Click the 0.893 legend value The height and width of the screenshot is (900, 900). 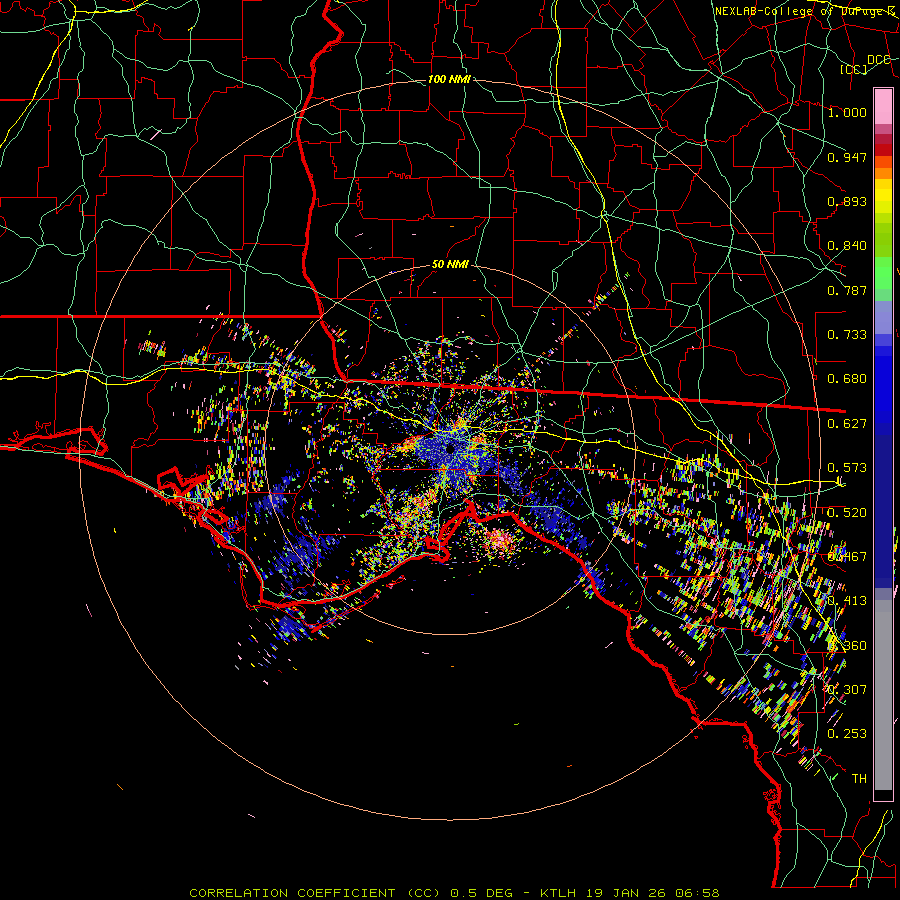click(x=847, y=201)
